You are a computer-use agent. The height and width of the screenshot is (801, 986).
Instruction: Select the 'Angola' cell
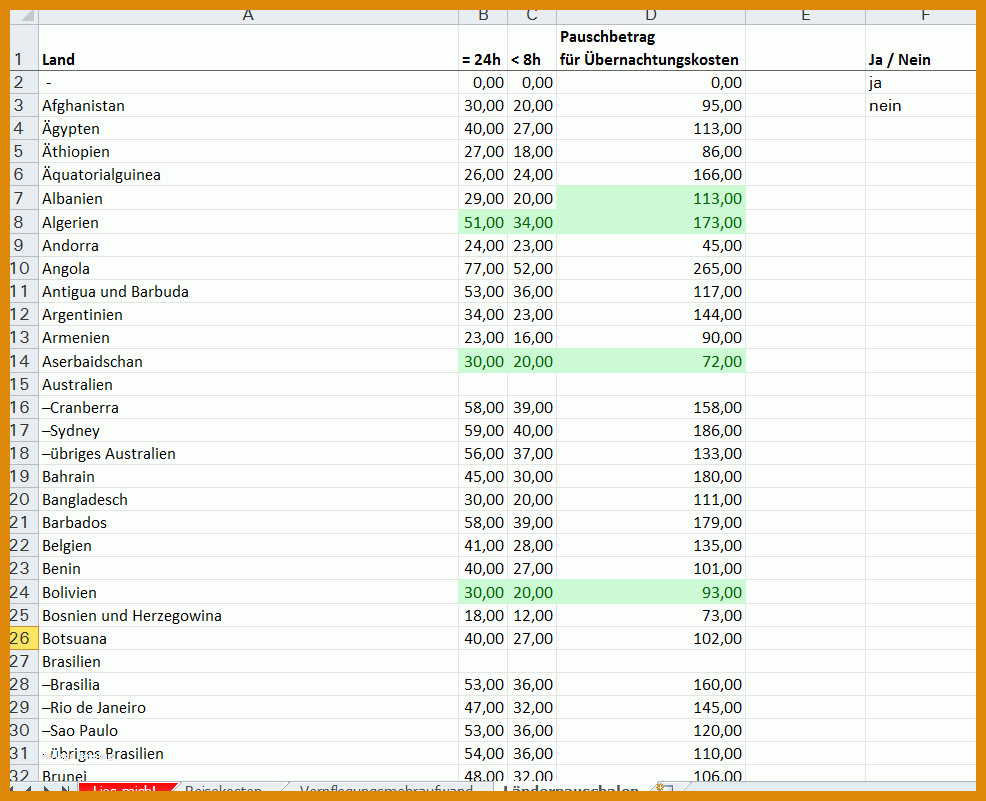pos(248,268)
